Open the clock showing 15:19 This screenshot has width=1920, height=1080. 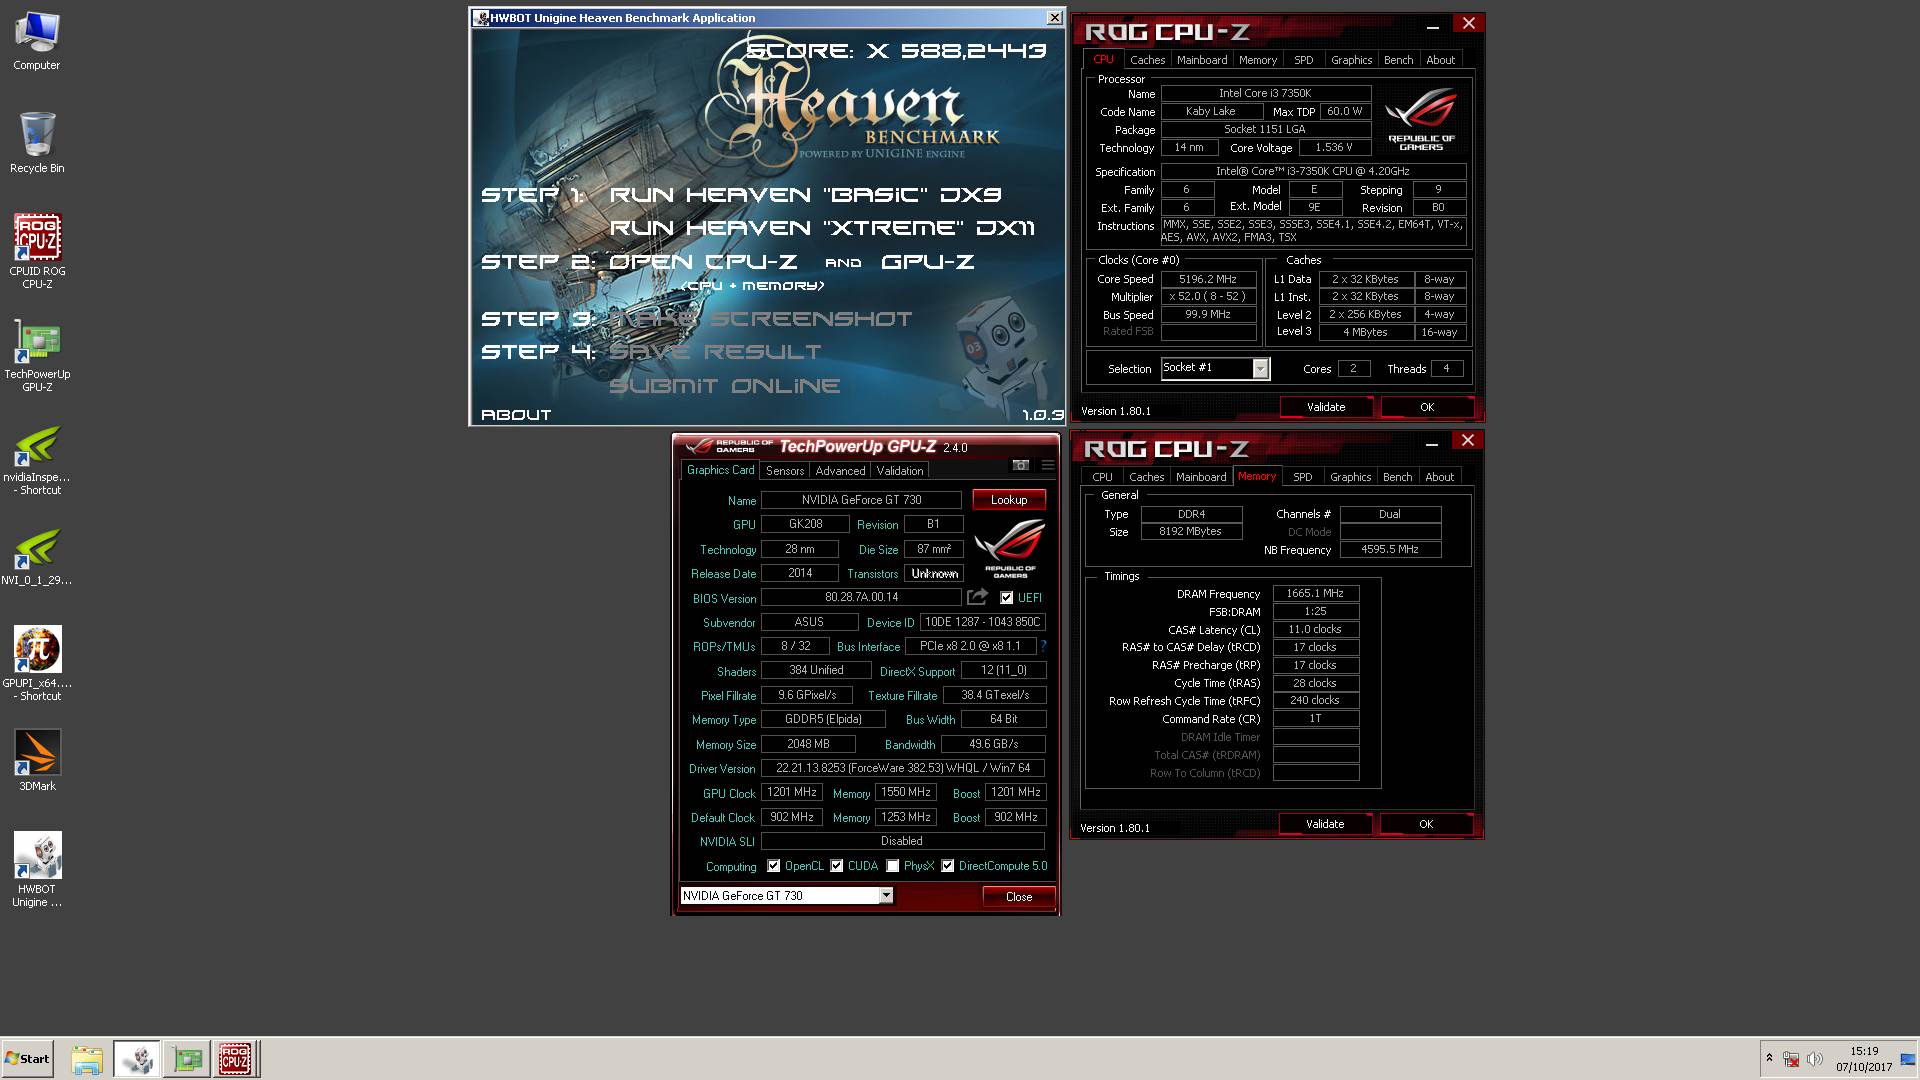pyautogui.click(x=1864, y=1059)
